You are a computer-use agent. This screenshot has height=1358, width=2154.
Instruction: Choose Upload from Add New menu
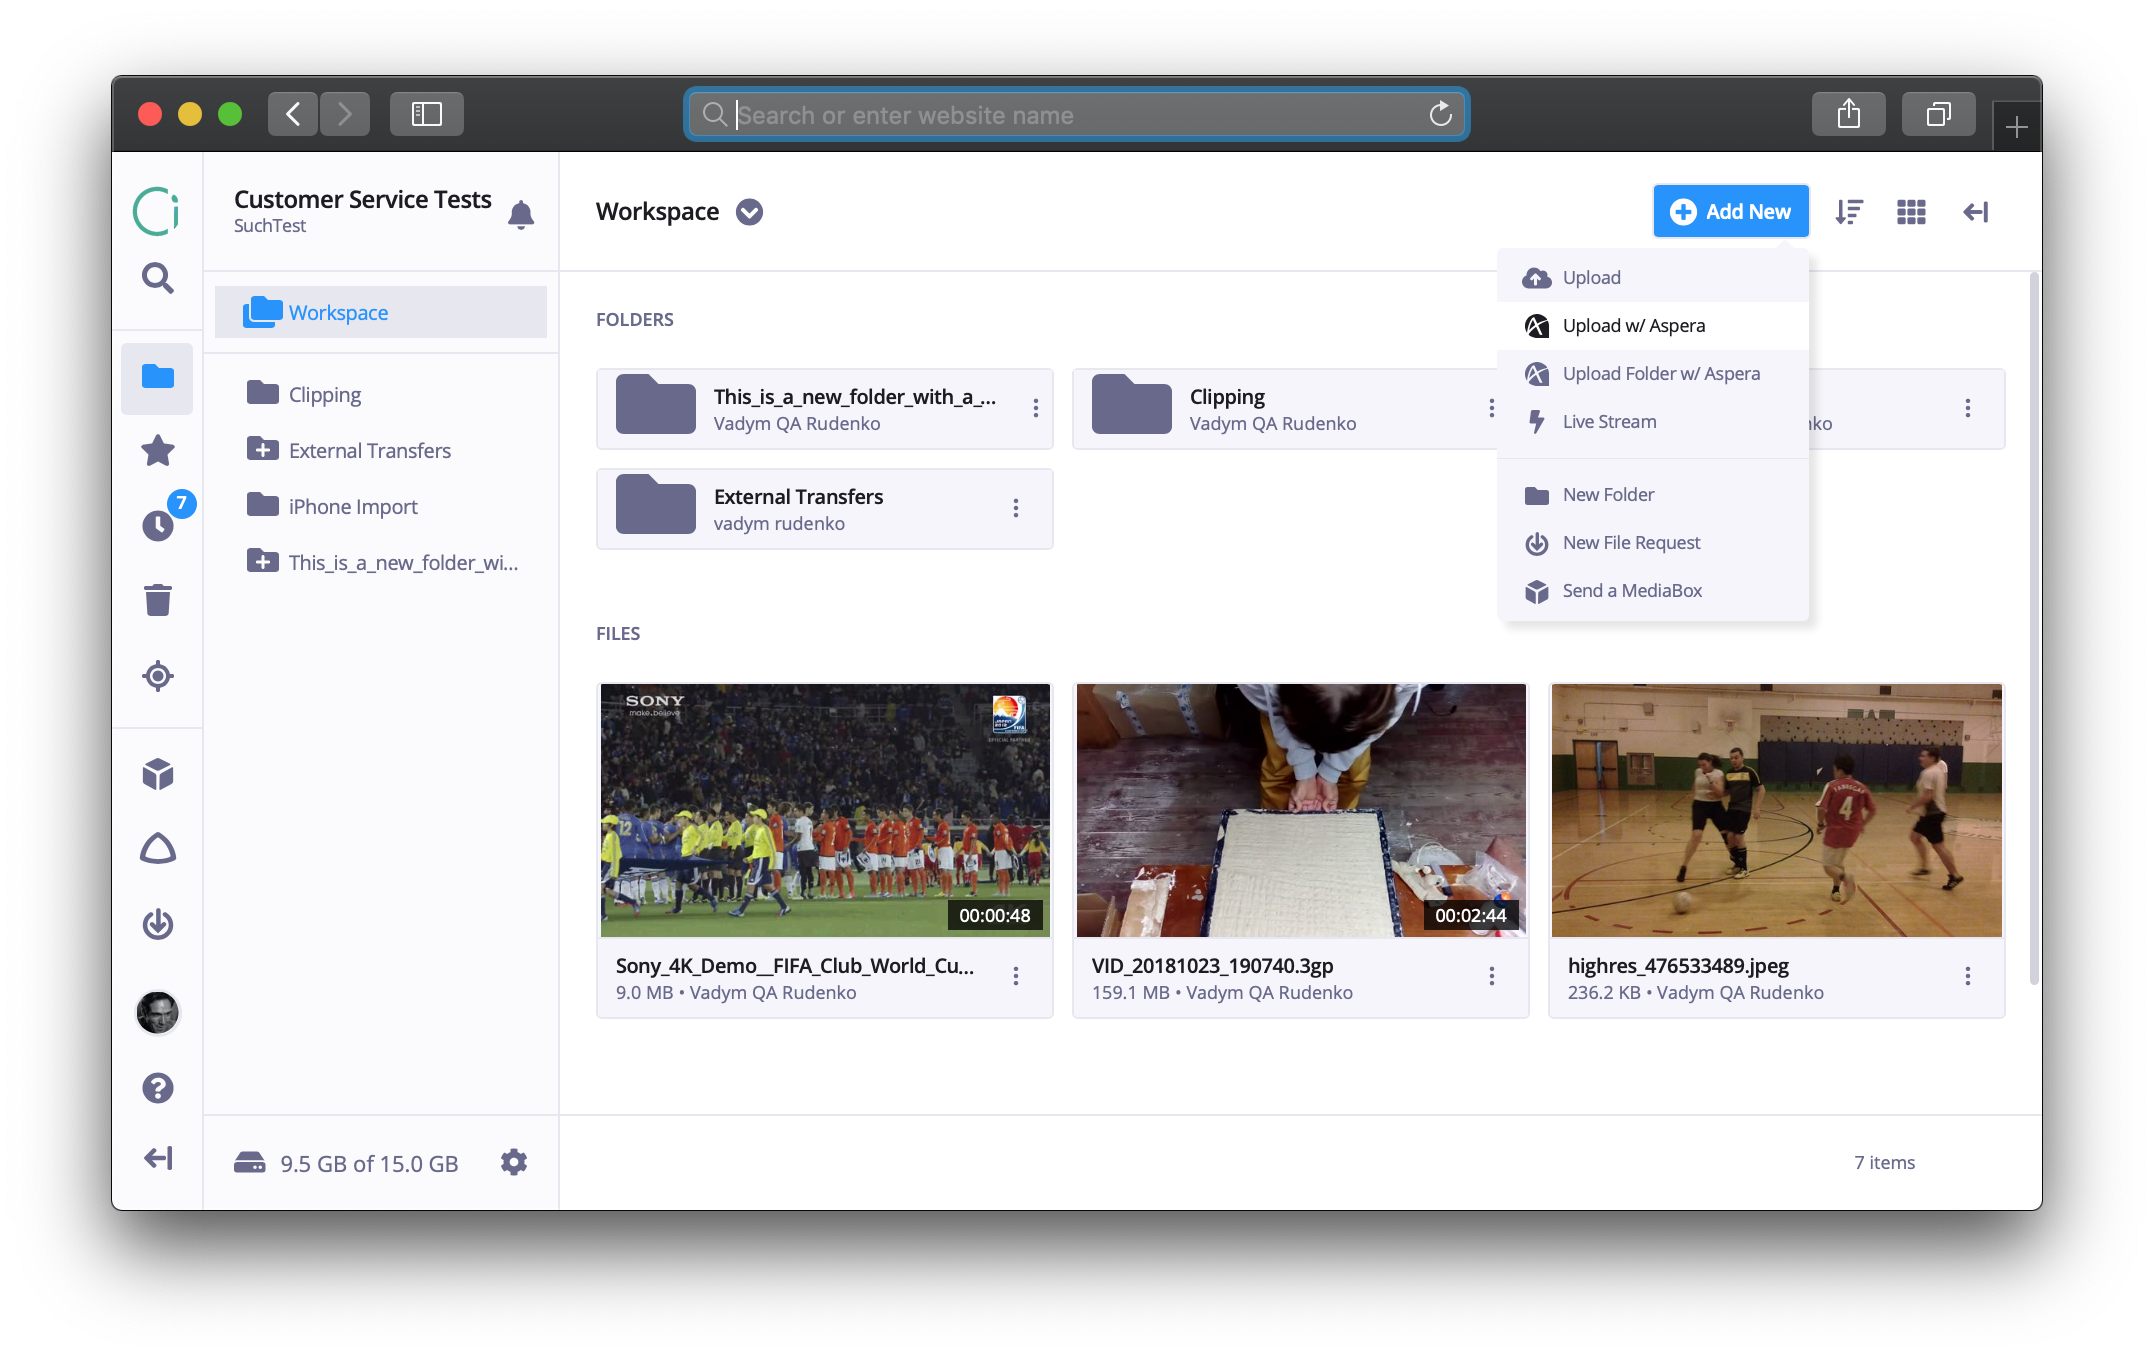click(x=1653, y=278)
